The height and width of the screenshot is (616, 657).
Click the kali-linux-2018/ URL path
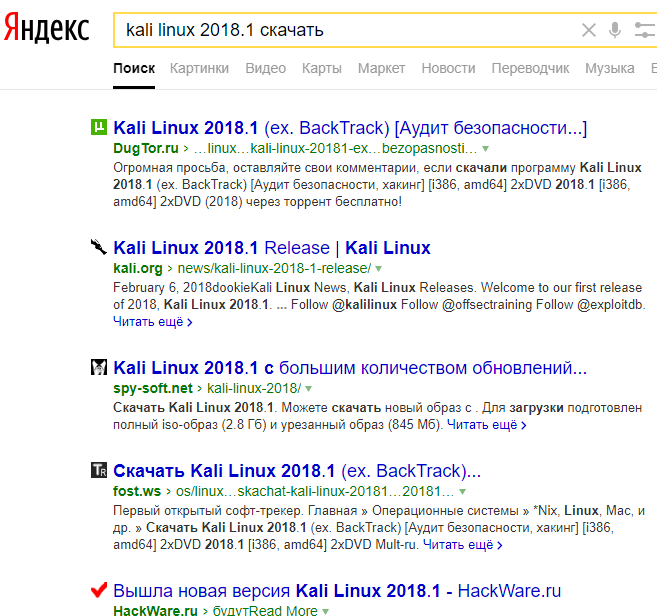pos(254,388)
